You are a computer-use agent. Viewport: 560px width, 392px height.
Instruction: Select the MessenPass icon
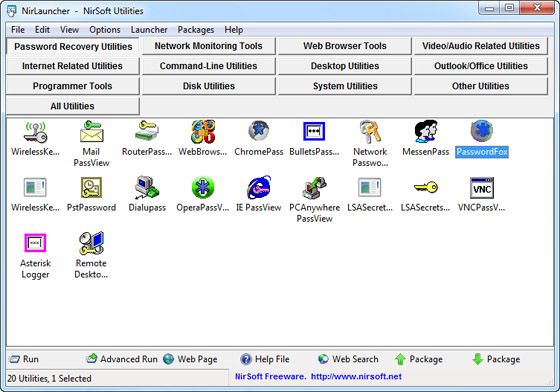(426, 132)
